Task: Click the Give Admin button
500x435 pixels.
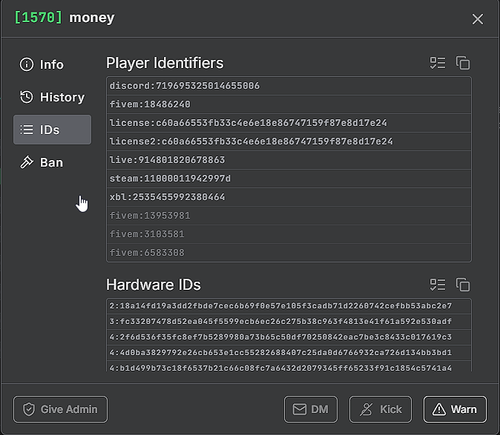Action: point(60,409)
